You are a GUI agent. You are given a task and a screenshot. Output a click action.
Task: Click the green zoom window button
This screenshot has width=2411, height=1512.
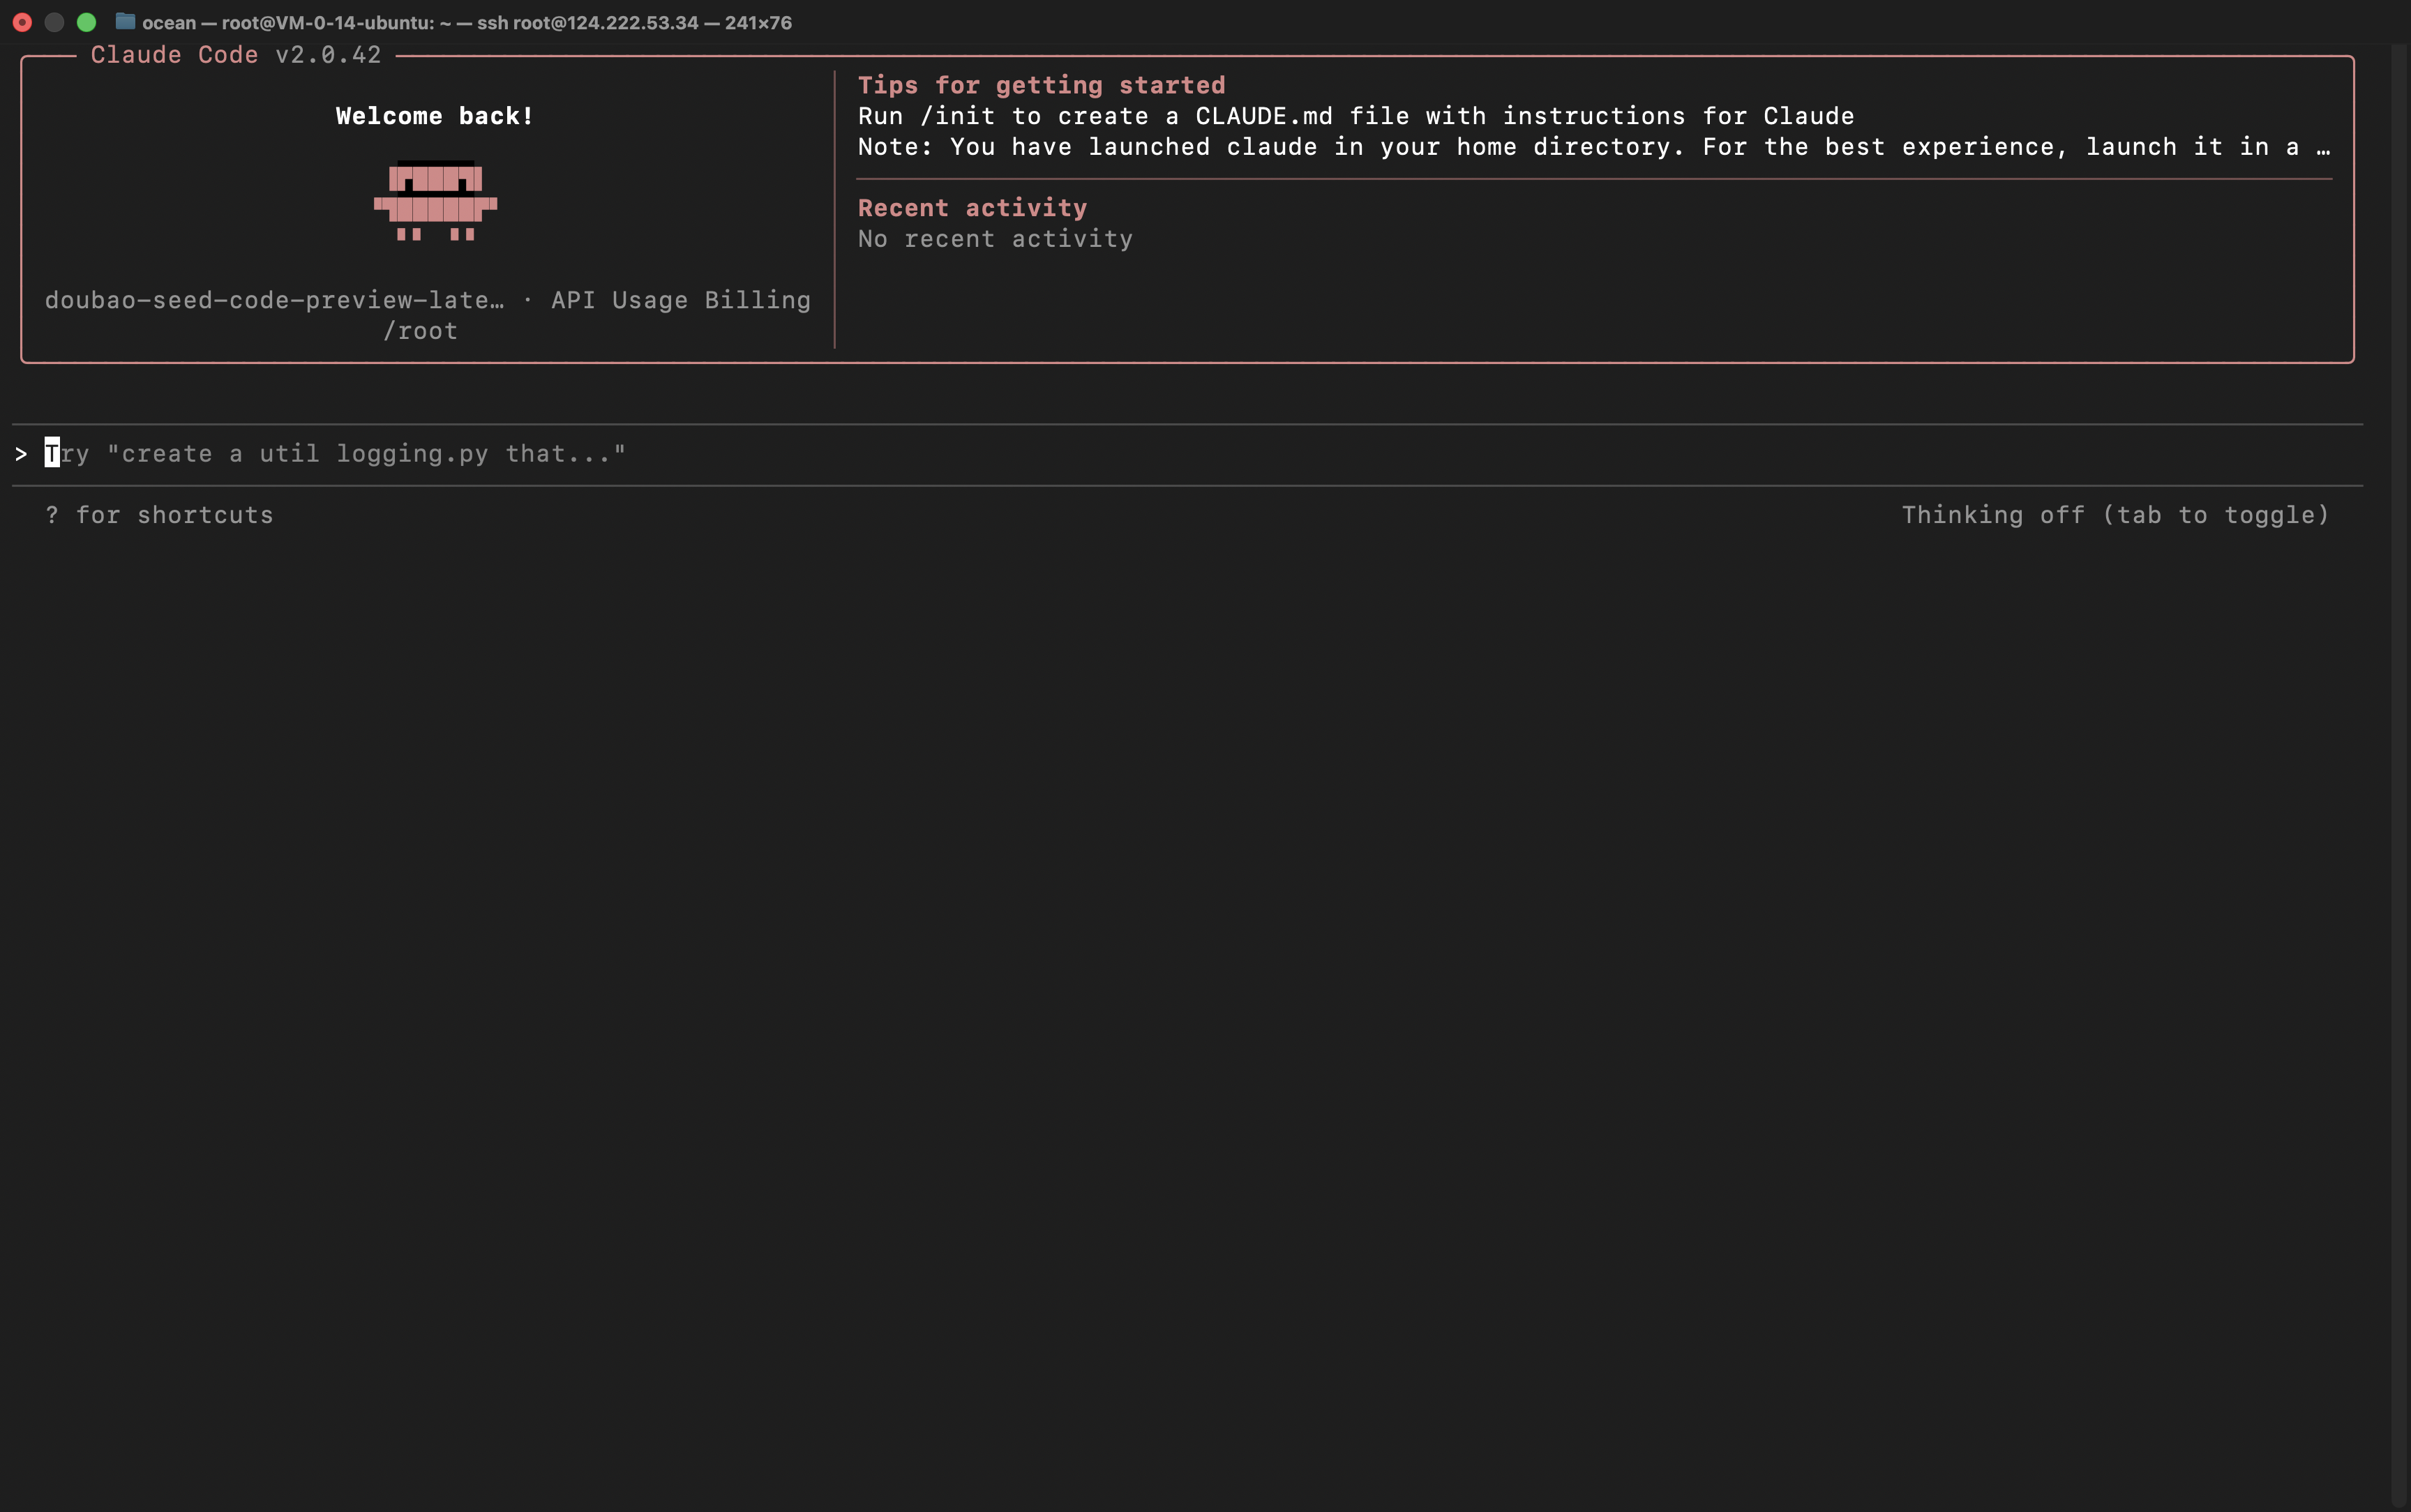point(87,22)
